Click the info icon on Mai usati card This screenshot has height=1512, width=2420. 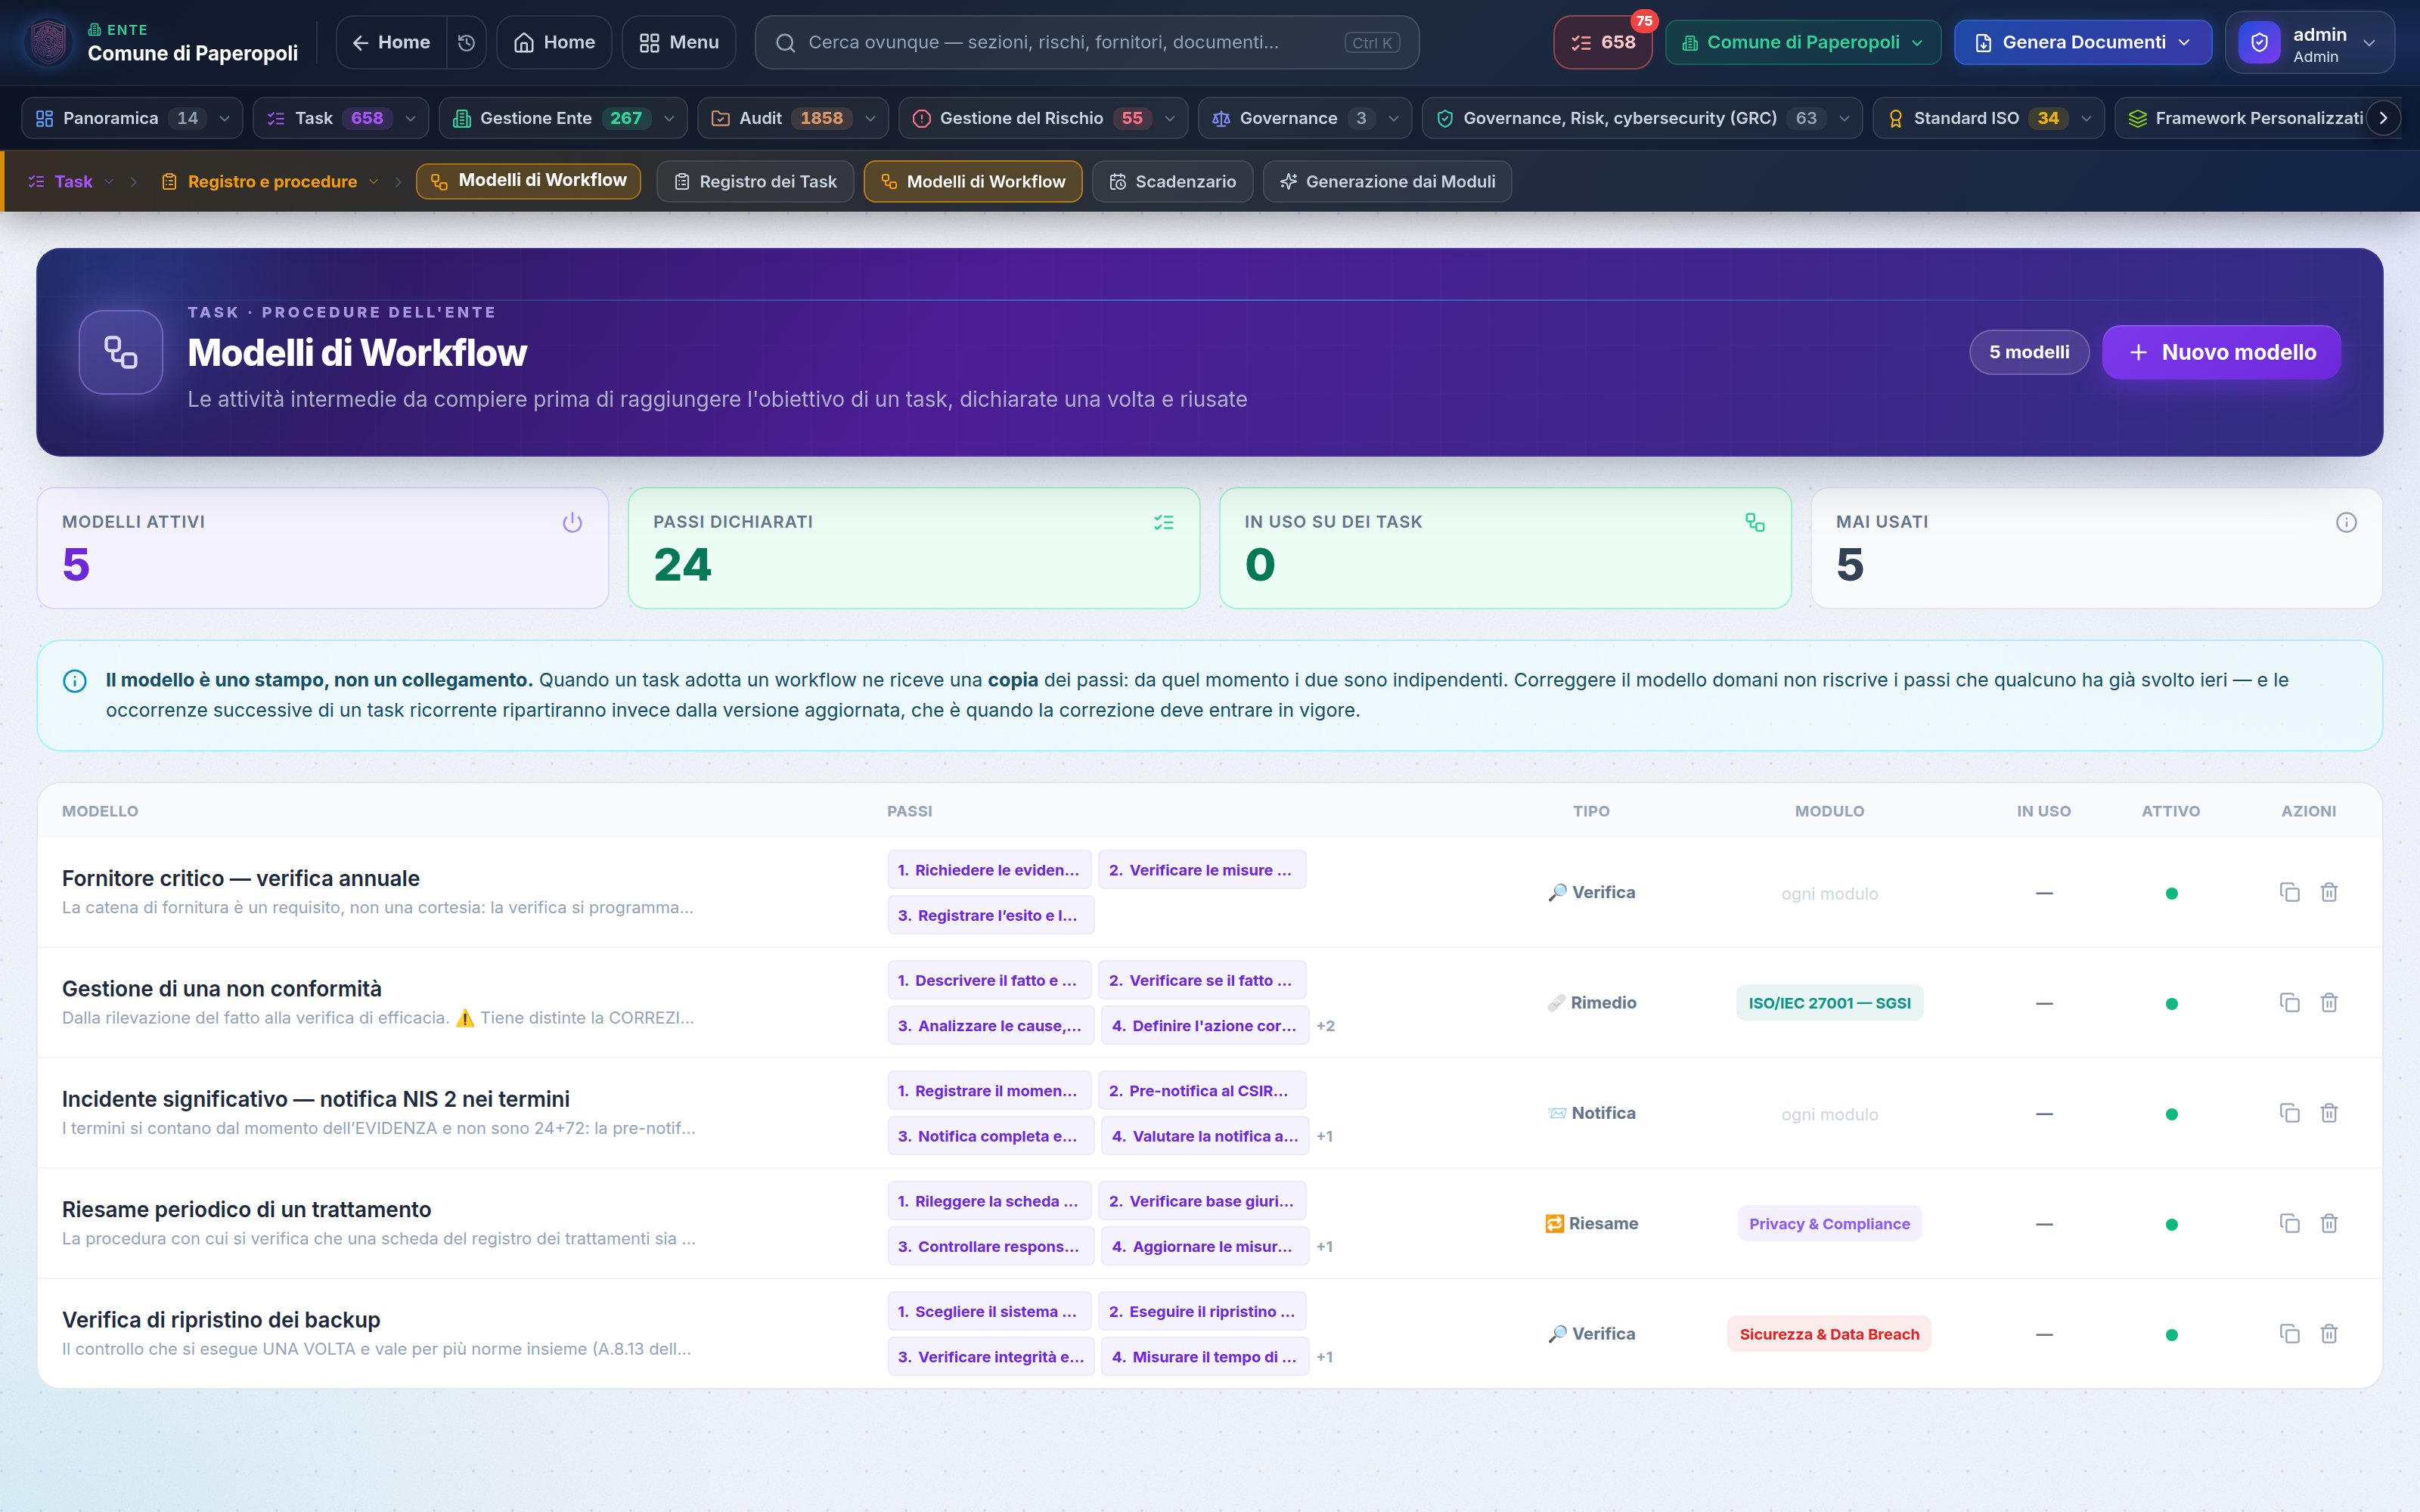[2346, 522]
